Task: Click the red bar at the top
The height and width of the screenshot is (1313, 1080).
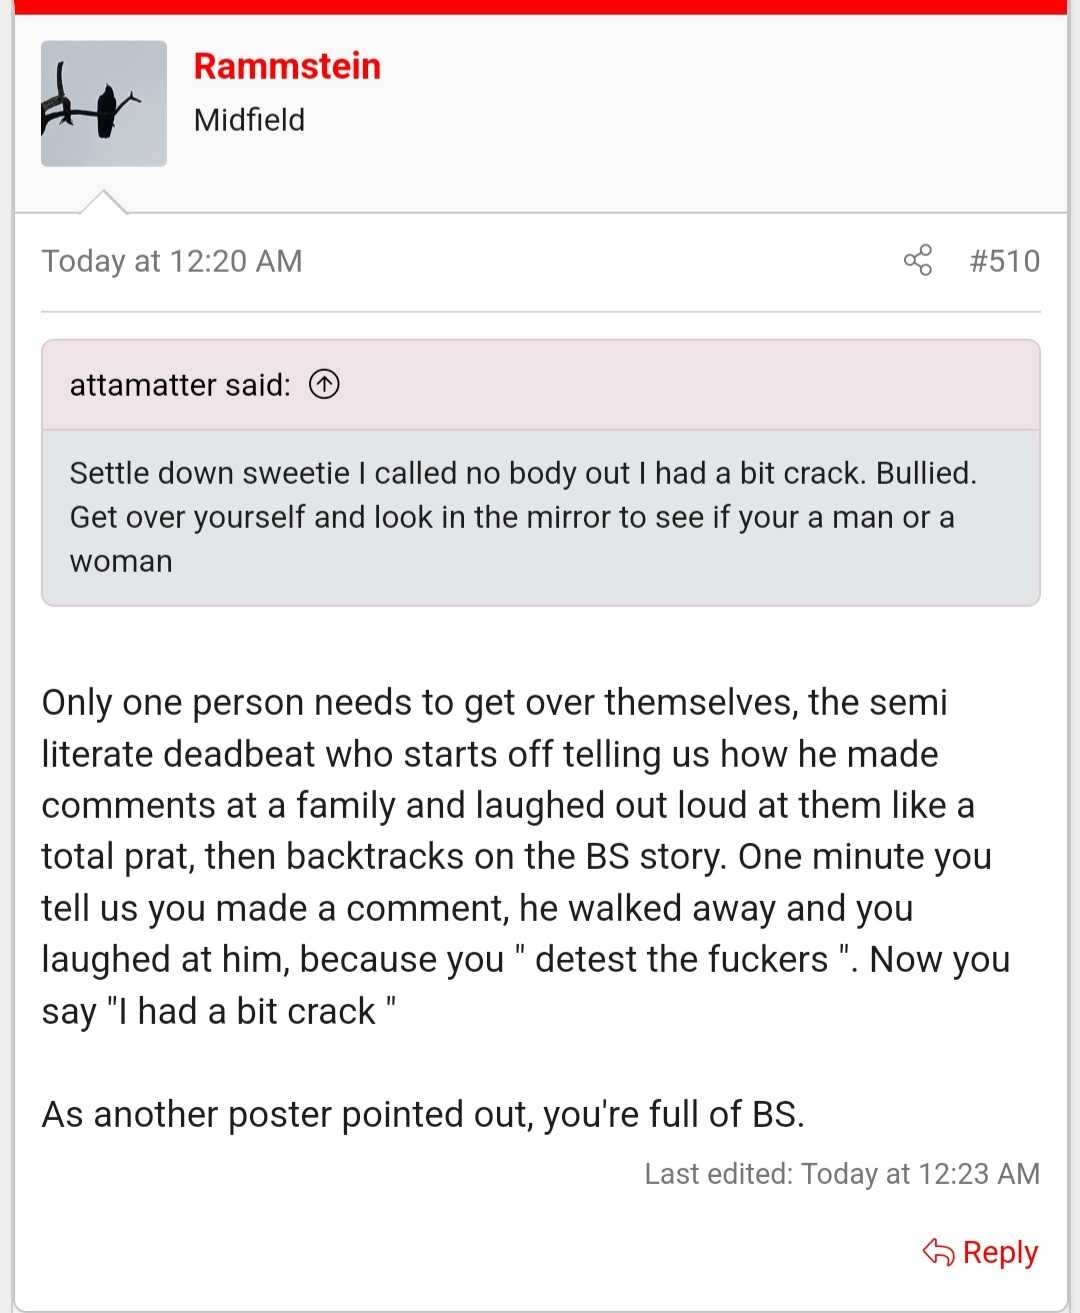Action: pos(541,7)
